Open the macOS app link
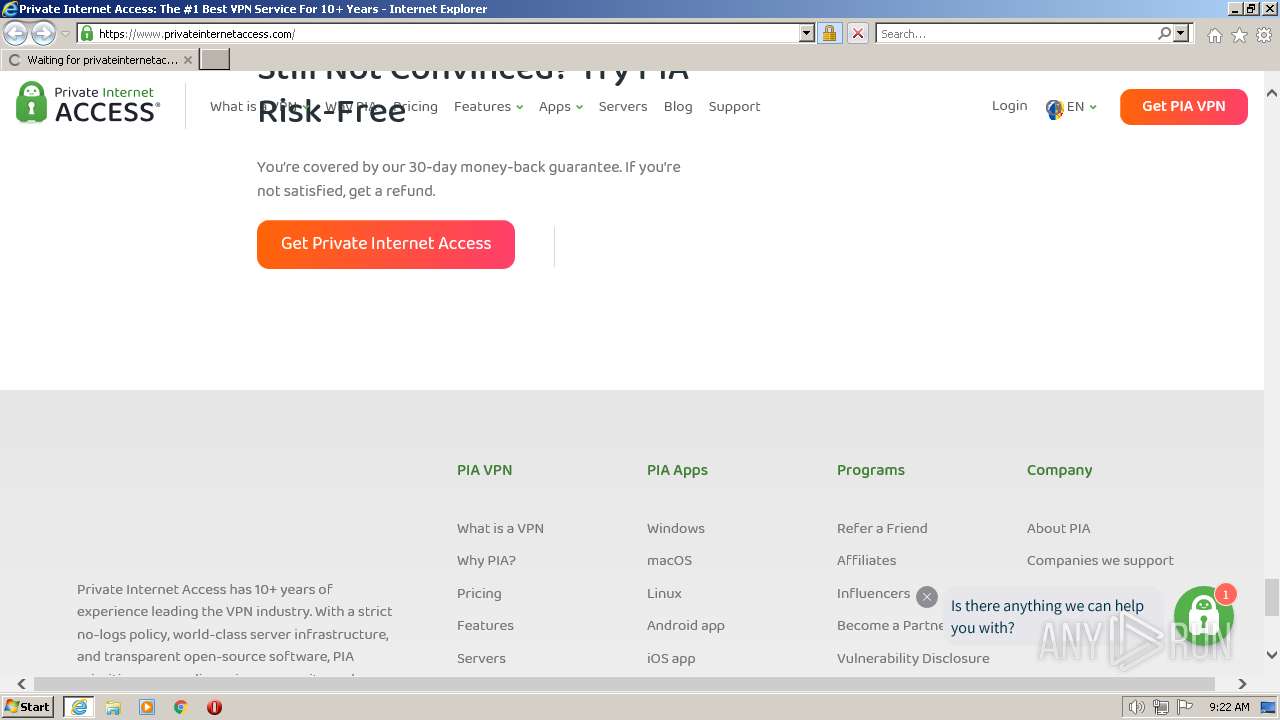 coord(669,560)
